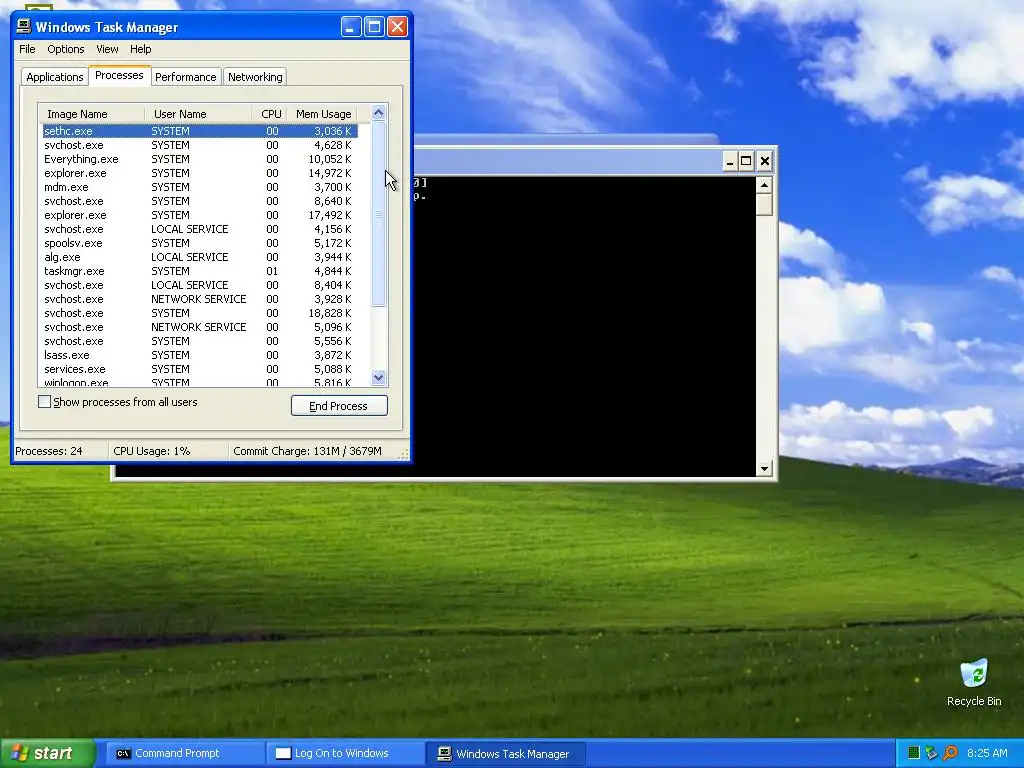1024x768 pixels.
Task: Click the console window scroll up arrow
Action: click(764, 185)
